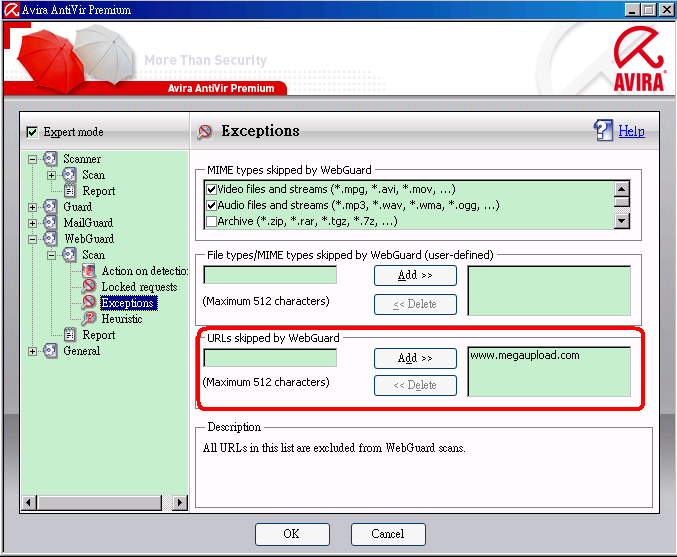Viewport: 677px width, 557px height.
Task: Click the Locked requests icon
Action: 89,287
